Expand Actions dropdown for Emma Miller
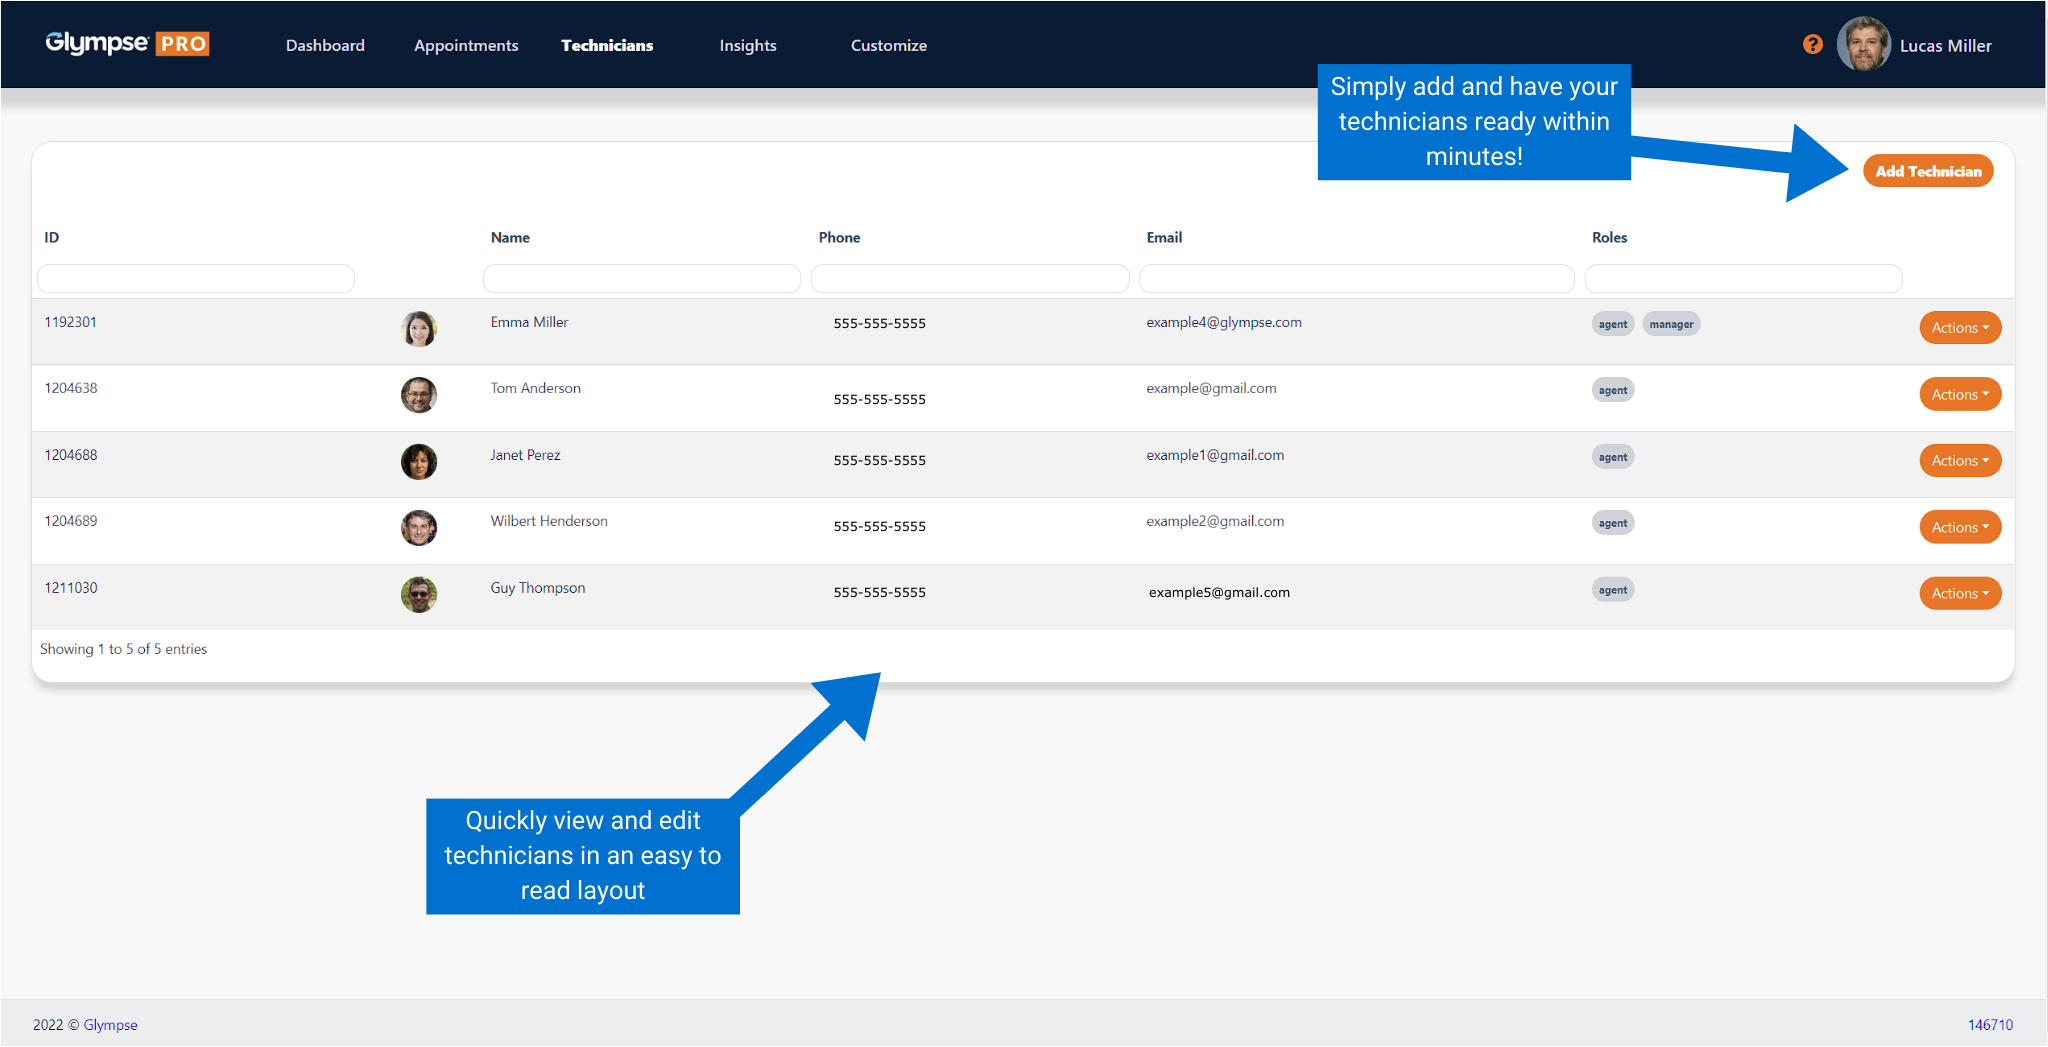Viewport: 2048px width, 1047px height. tap(1959, 328)
